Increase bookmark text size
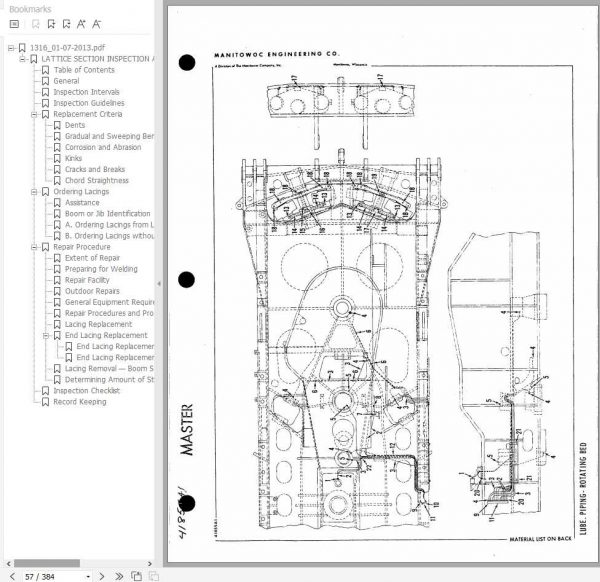This screenshot has width=600, height=582. 81,24
